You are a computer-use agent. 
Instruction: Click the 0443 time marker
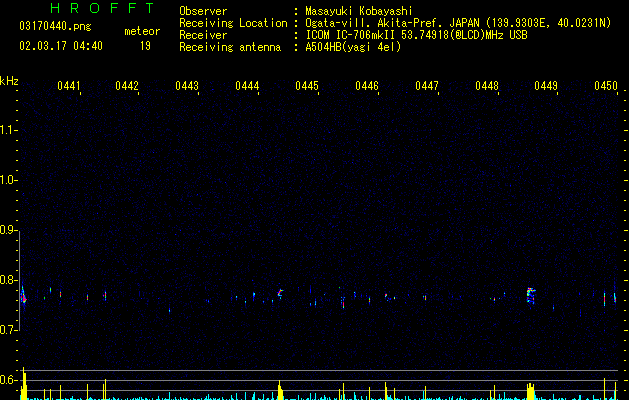click(187, 86)
